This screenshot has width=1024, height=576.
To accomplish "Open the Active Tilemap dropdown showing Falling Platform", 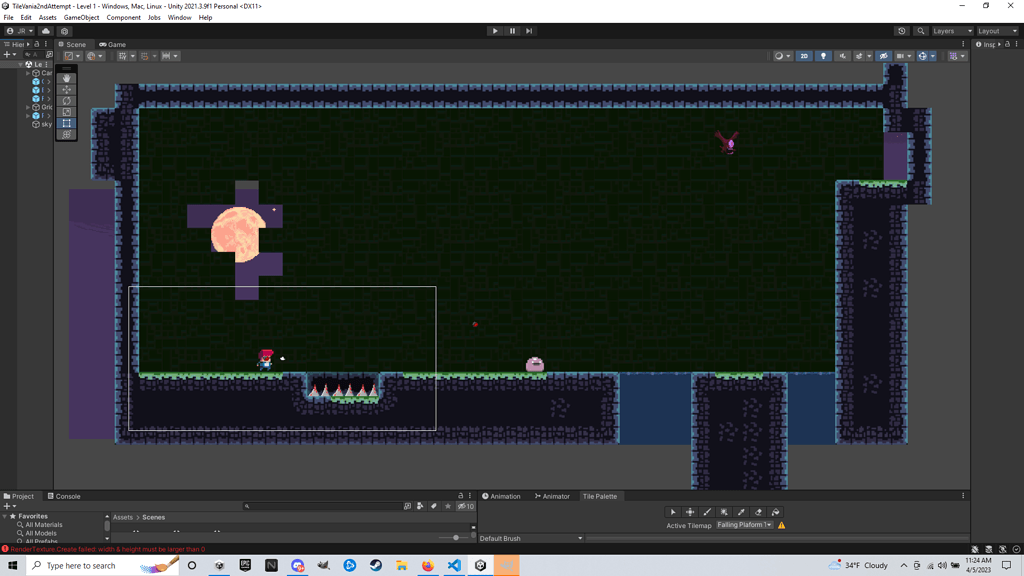I will pos(745,525).
